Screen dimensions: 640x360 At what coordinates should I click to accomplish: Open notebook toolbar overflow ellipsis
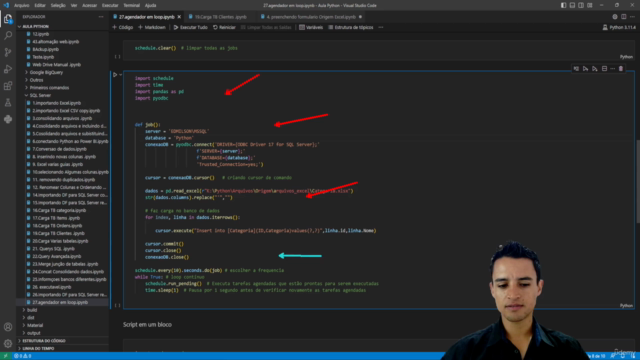381,27
